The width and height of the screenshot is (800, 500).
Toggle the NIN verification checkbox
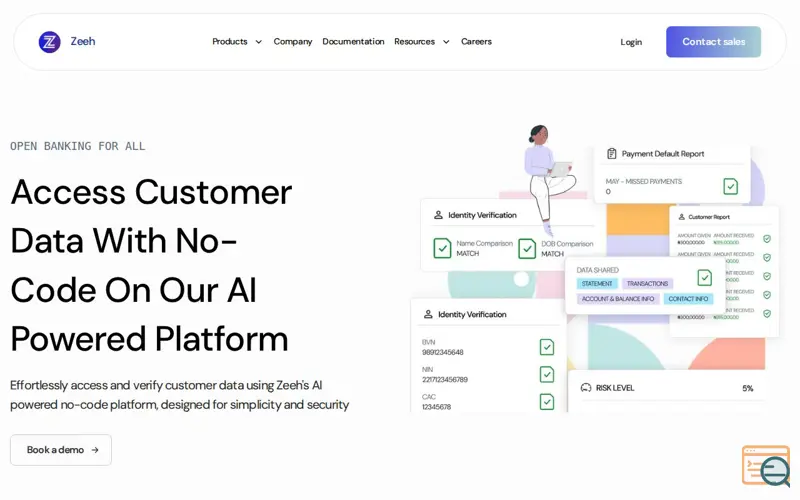pos(546,374)
